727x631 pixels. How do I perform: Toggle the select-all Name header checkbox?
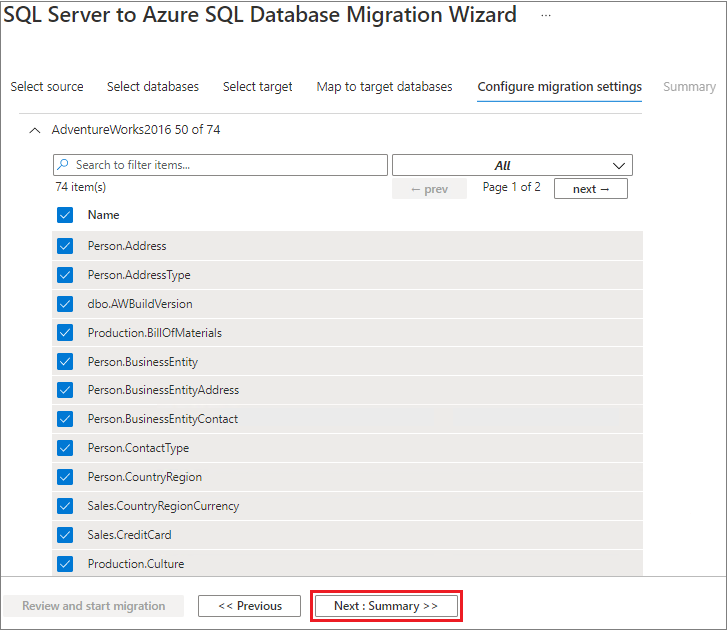click(65, 215)
